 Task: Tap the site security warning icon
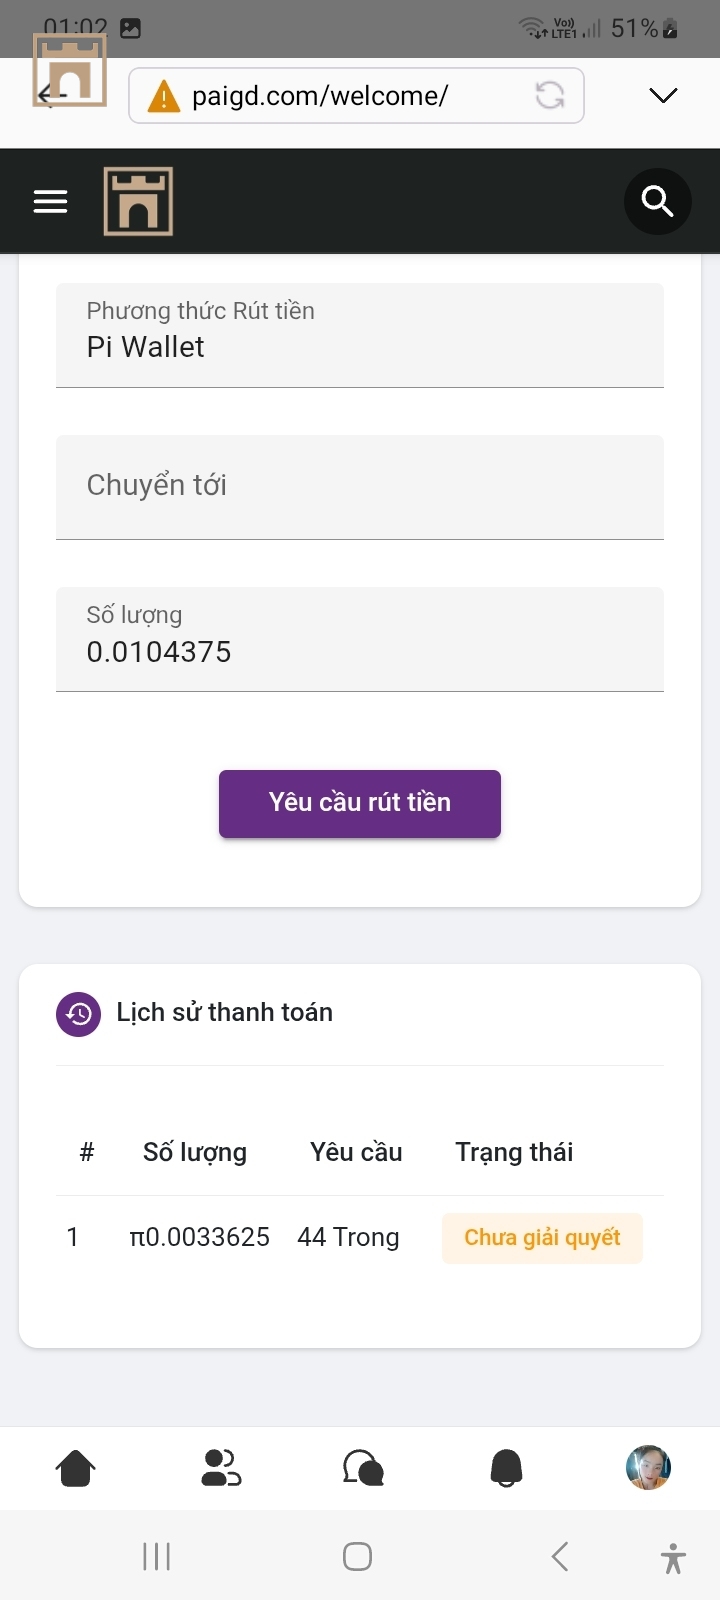tap(163, 97)
